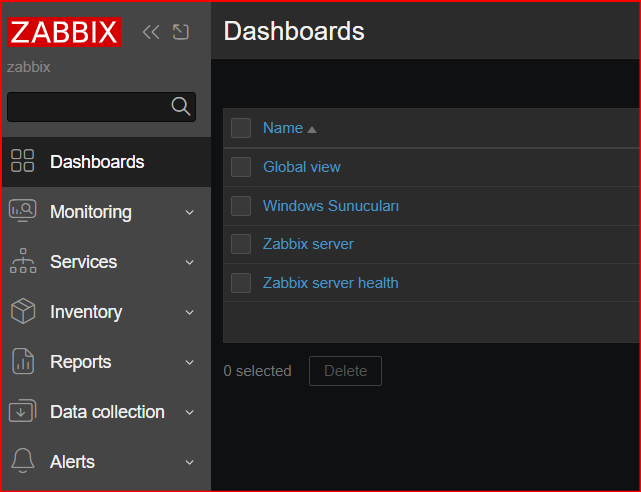Open the Windows Sunucuları dashboard link
Viewport: 641px width, 492px height.
click(331, 206)
